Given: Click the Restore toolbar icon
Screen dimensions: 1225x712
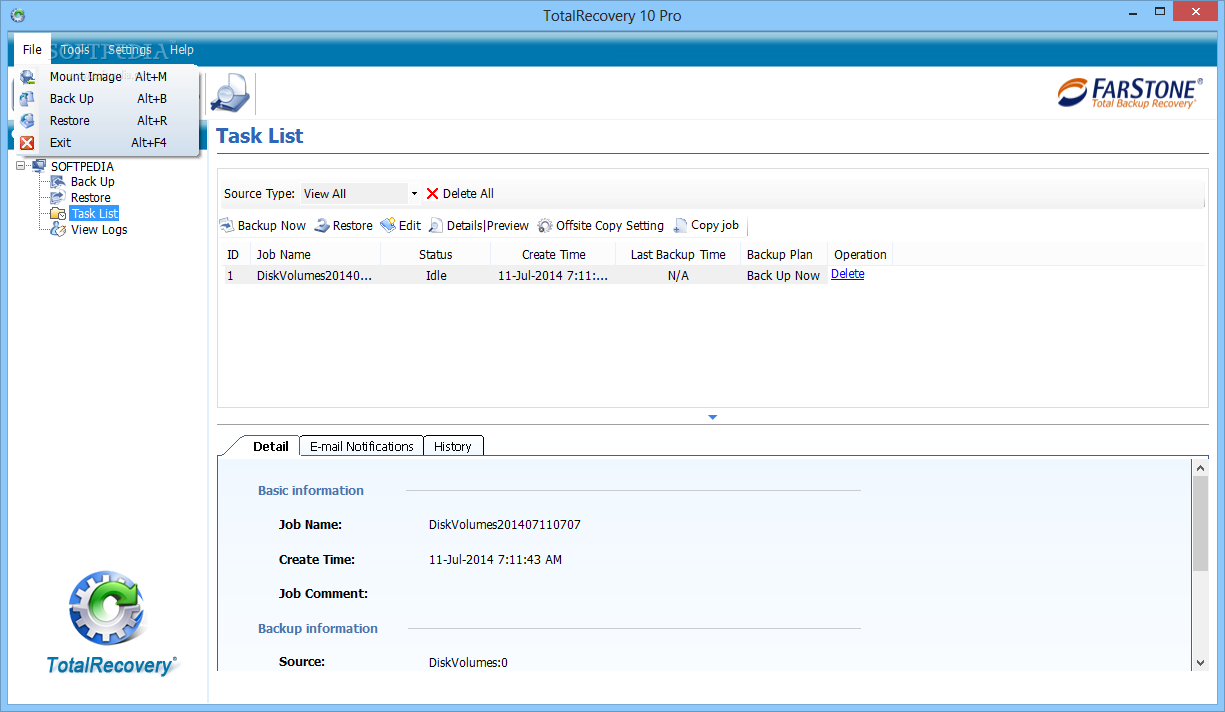Looking at the screenshot, I should 322,226.
